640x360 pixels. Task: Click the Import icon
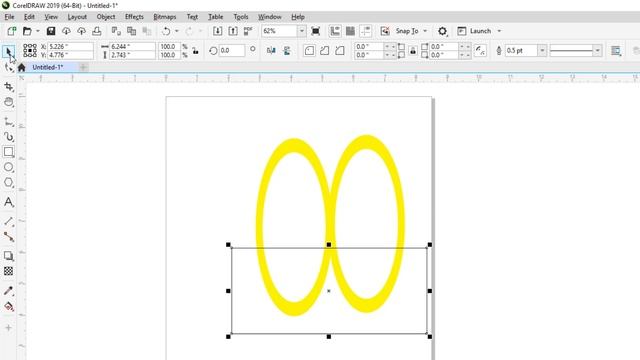click(x=217, y=31)
